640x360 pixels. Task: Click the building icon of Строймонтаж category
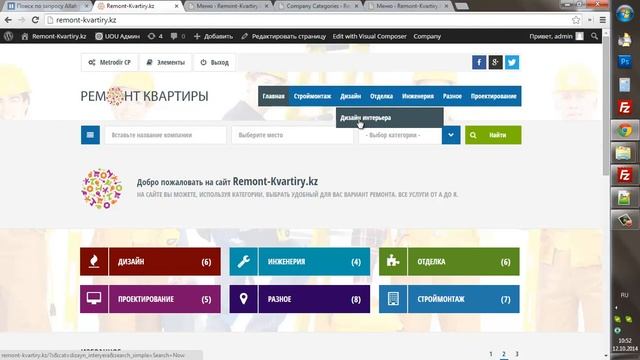coord(393,299)
